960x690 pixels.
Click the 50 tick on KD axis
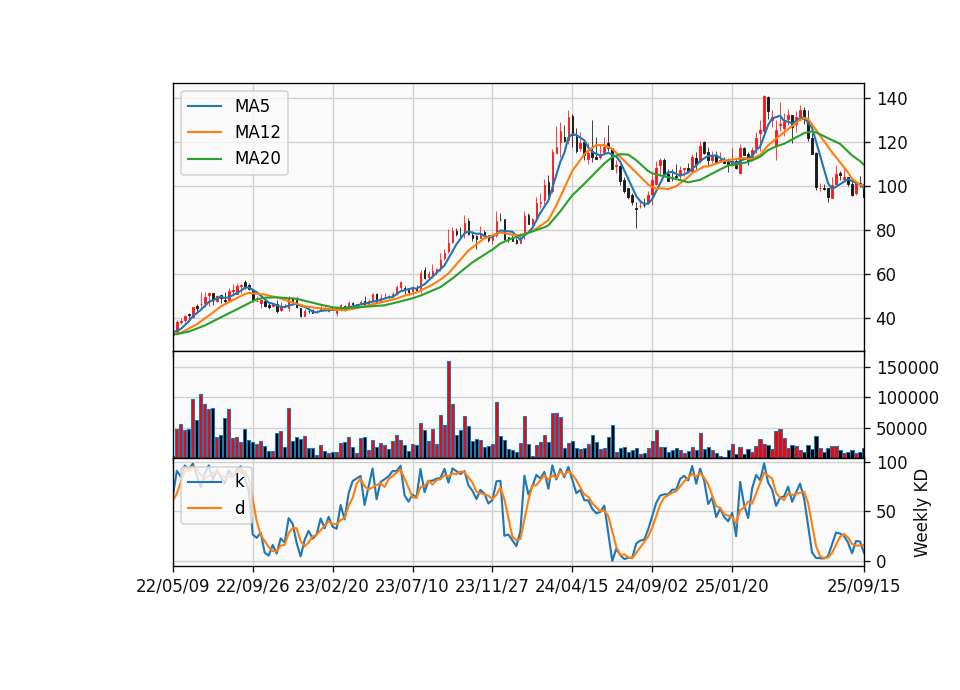click(887, 512)
